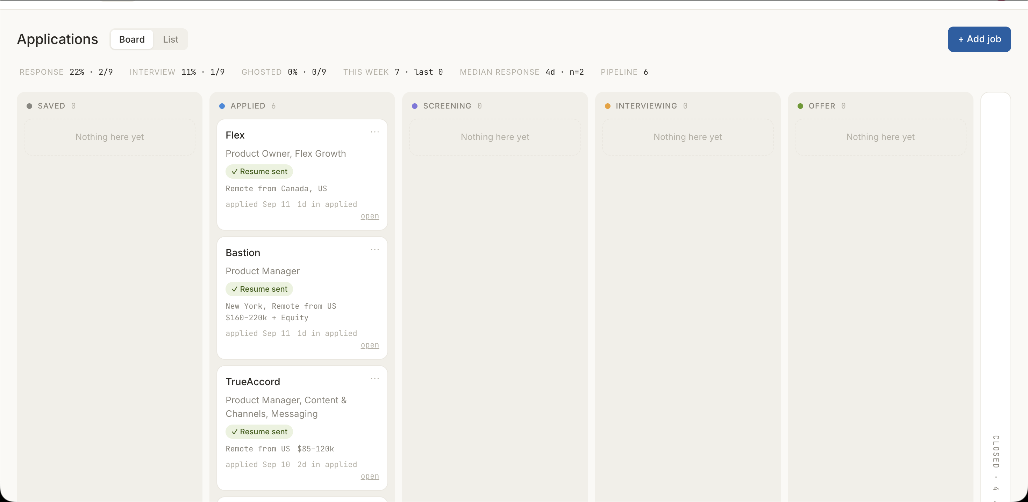This screenshot has height=502, width=1028.
Task: Click the Resume sent badge on TrueAccord
Action: [x=259, y=431]
